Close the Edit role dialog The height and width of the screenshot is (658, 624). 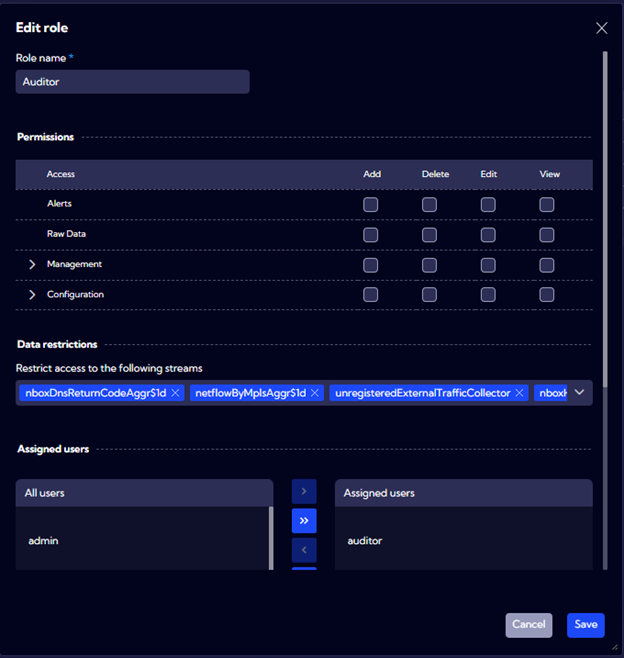601,28
